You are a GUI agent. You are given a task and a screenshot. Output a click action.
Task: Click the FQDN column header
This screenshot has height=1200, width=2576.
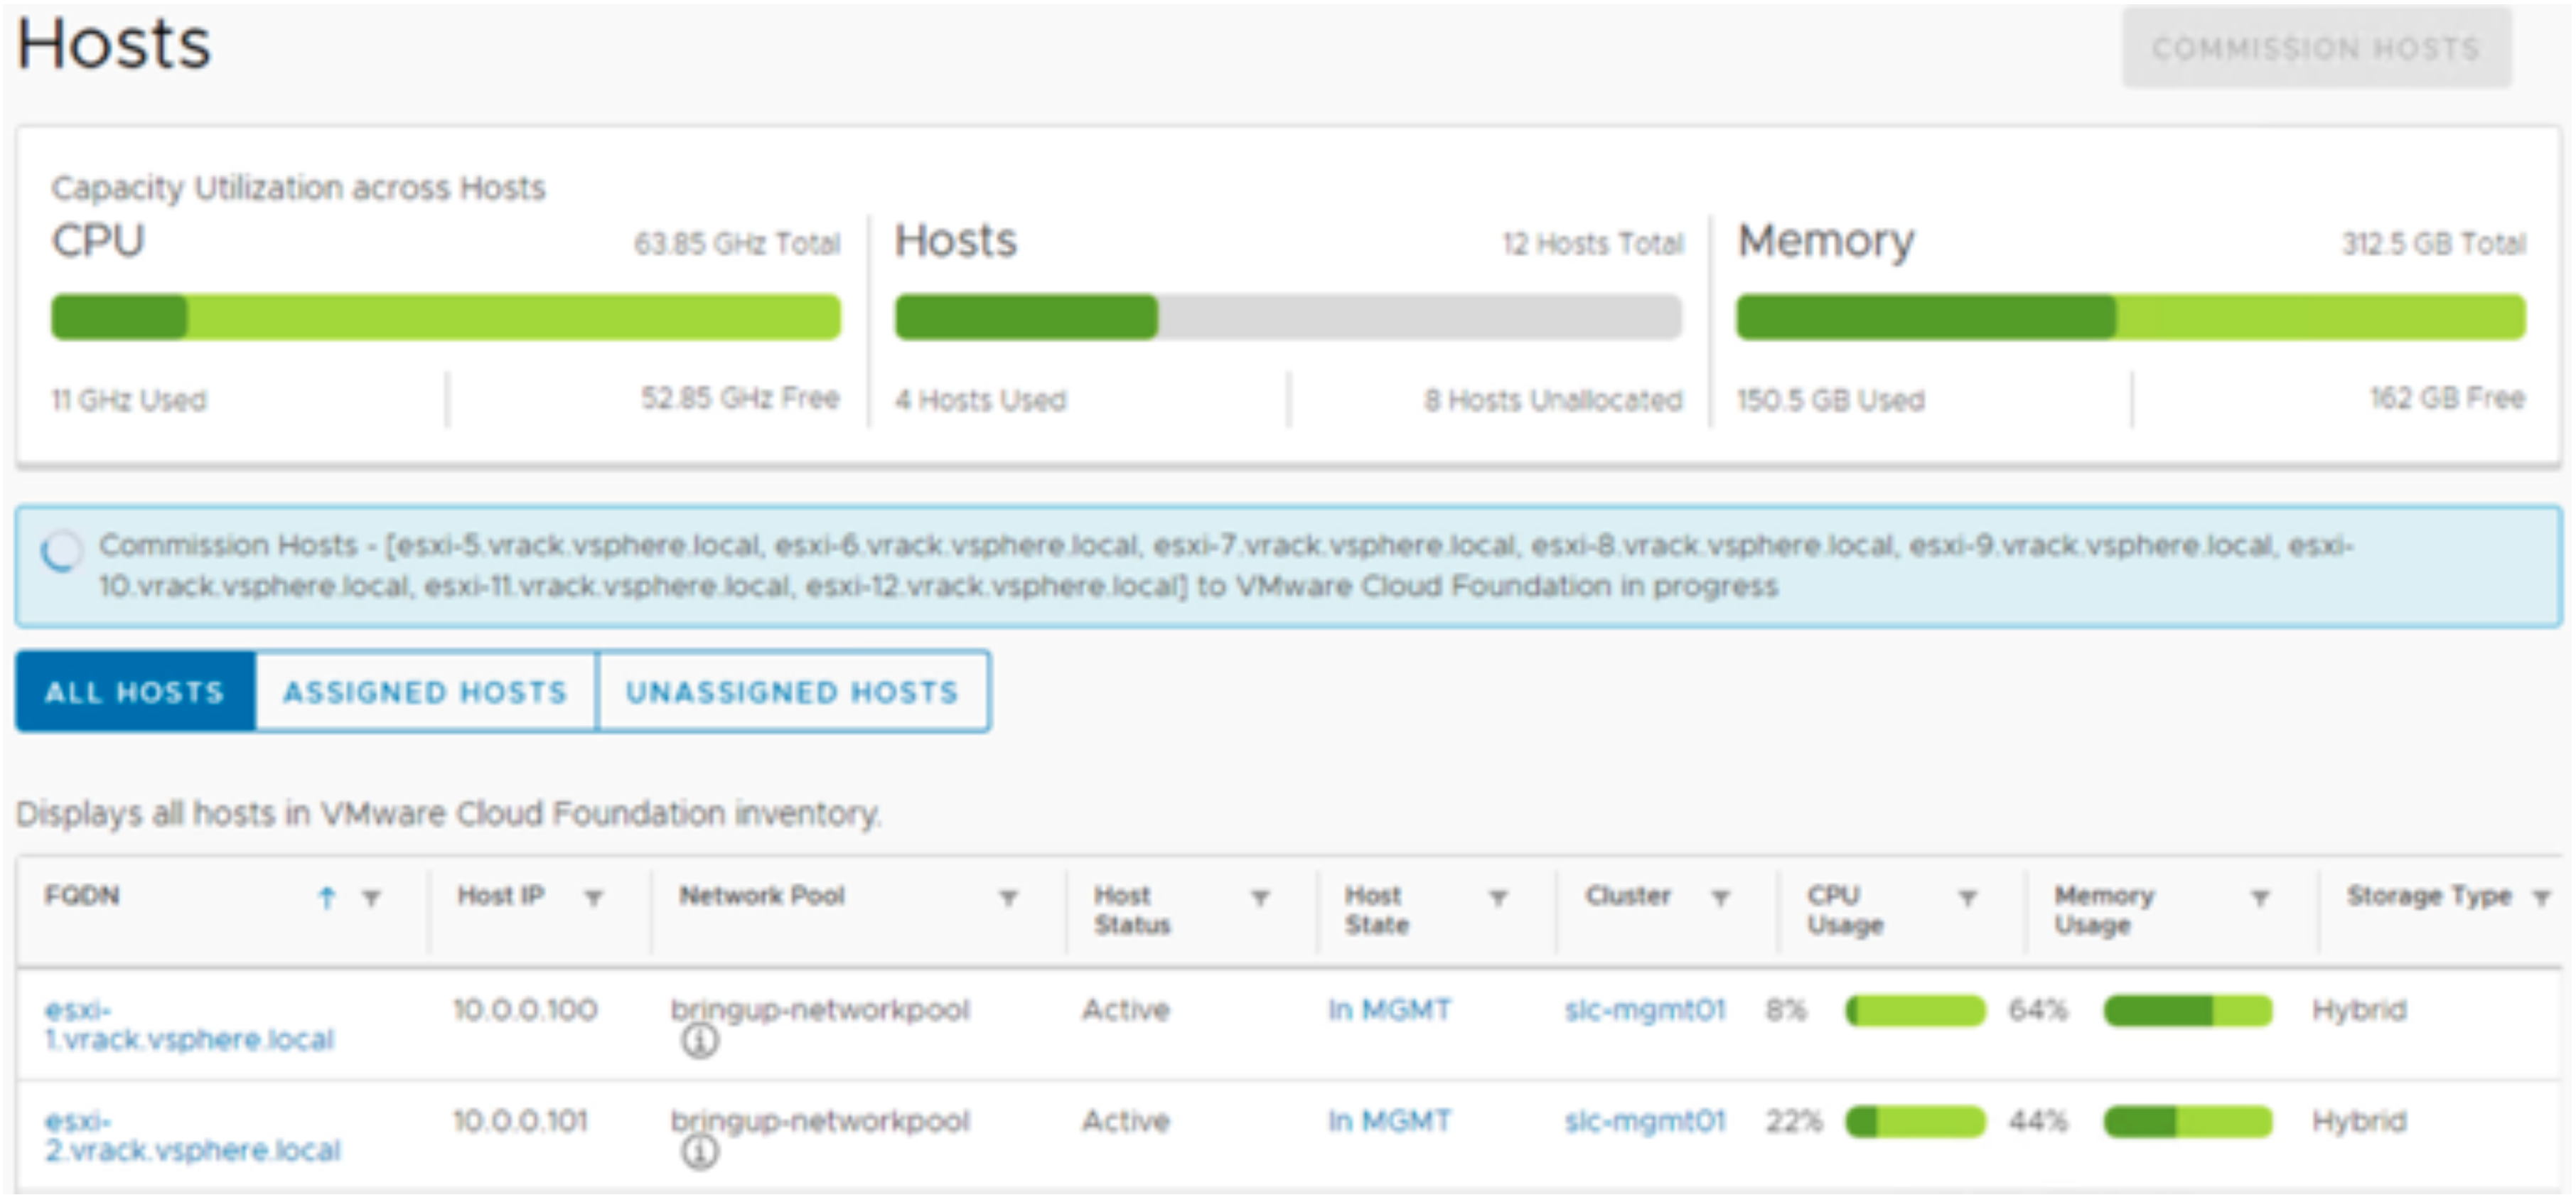82,896
